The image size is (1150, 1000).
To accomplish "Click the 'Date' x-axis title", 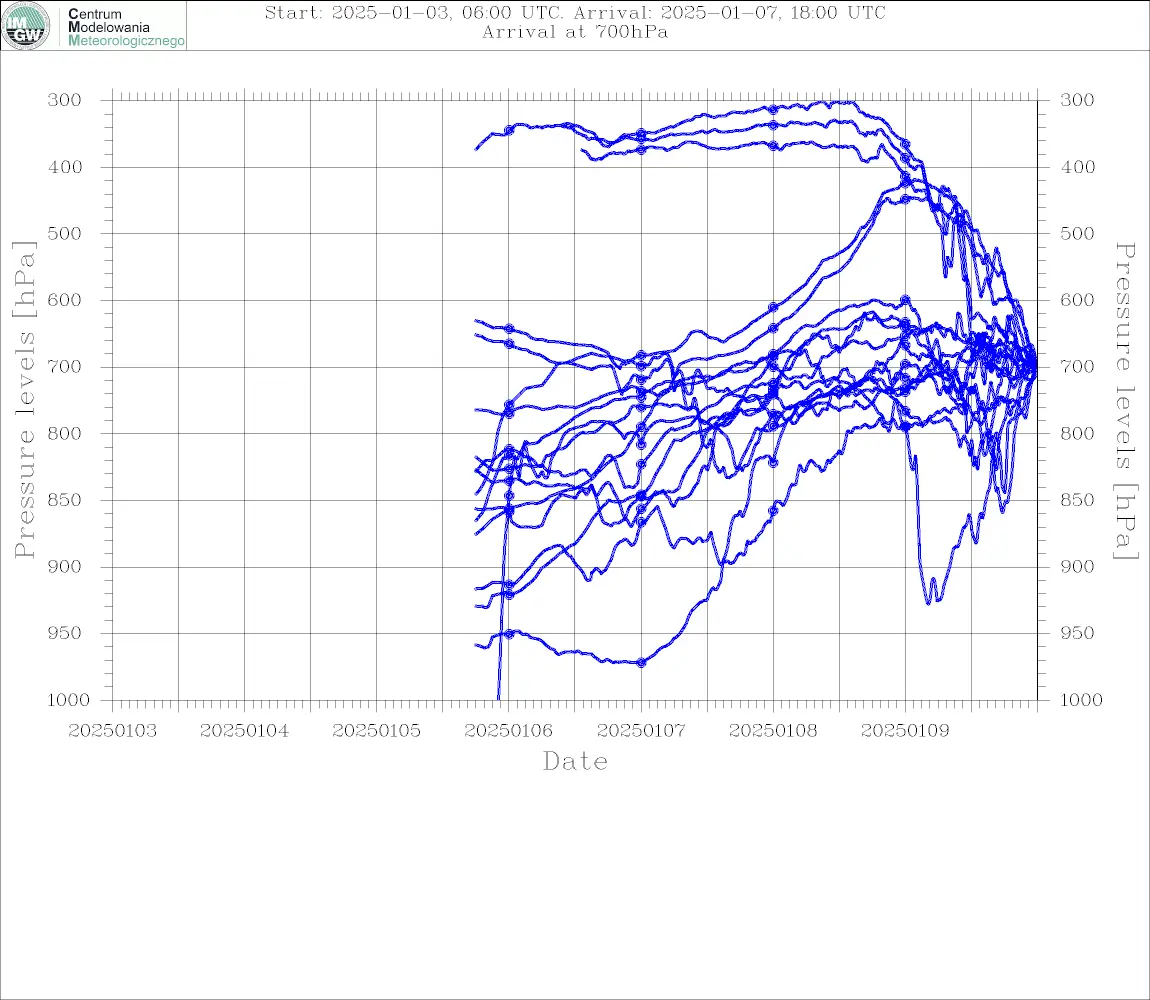I will coord(575,762).
